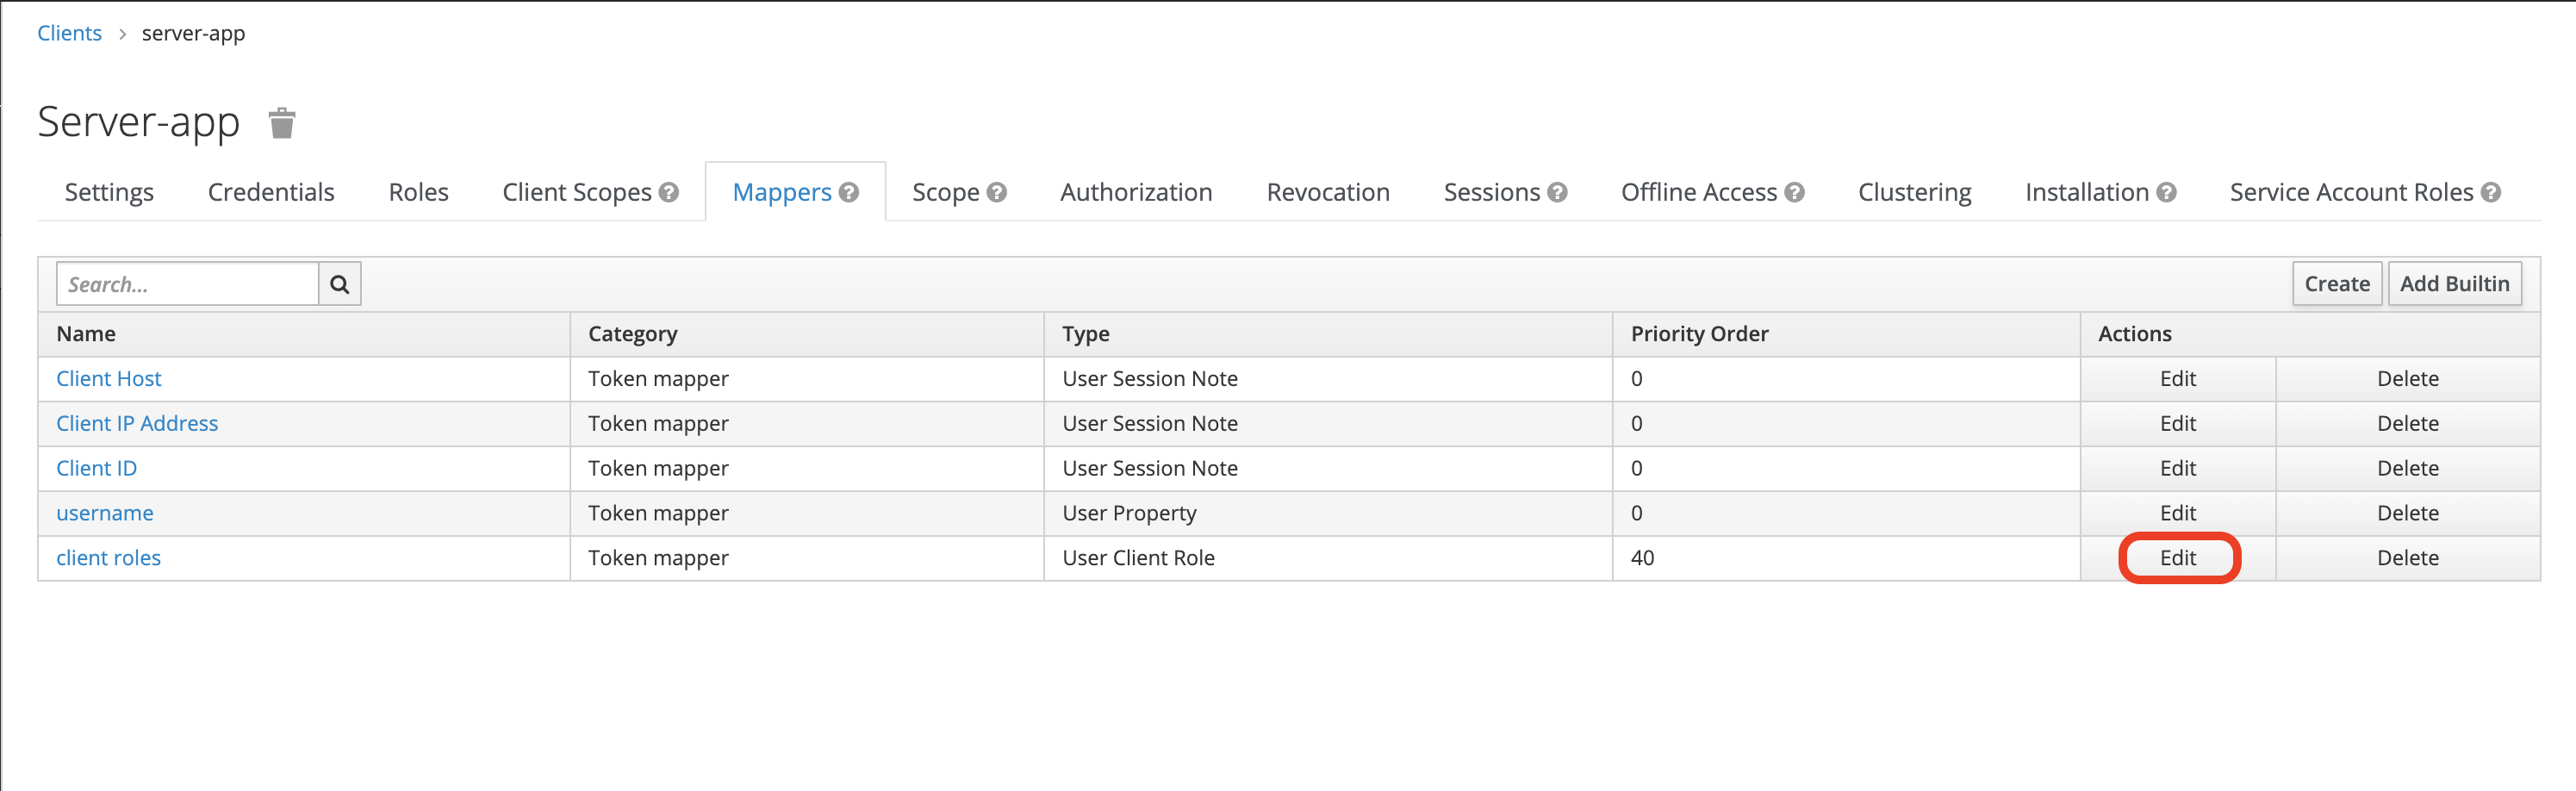Open the Client IP Address mapper link
The height and width of the screenshot is (791, 2576).
click(137, 423)
